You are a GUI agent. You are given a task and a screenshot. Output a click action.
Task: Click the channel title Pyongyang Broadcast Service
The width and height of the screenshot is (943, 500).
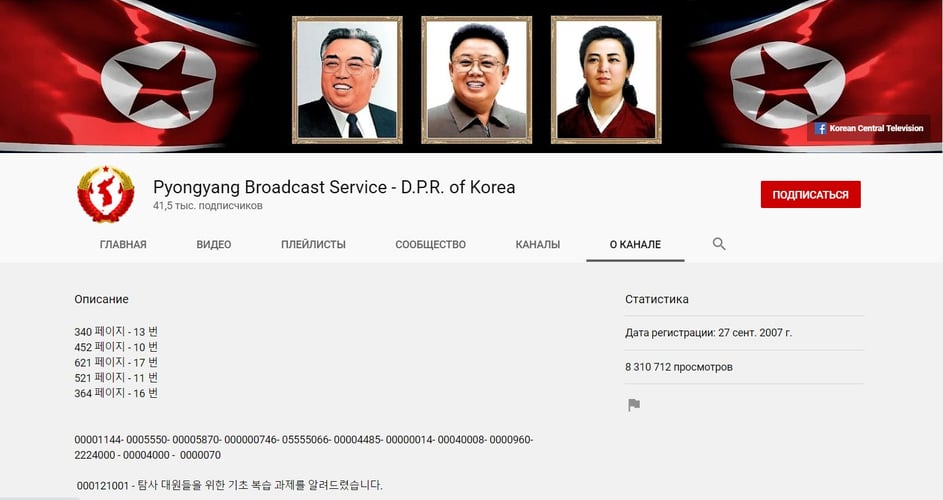[x=334, y=187]
